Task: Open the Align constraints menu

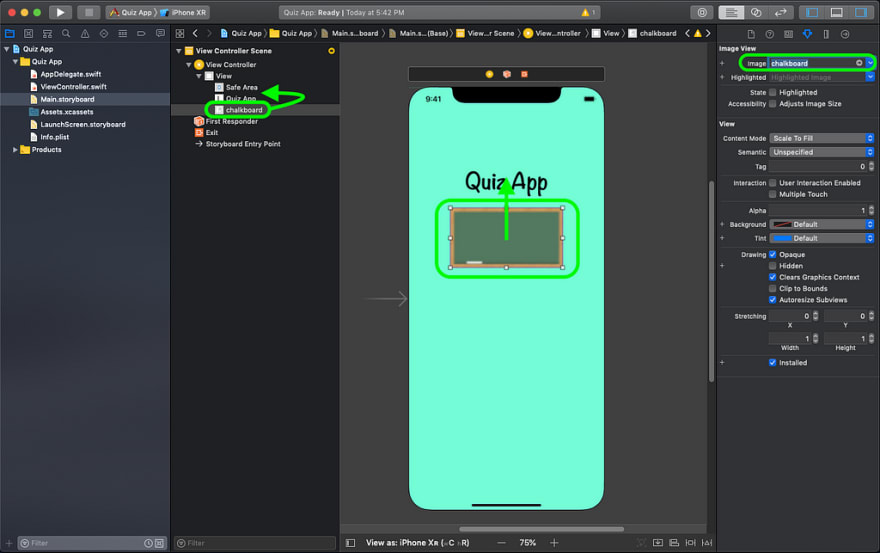Action: (674, 543)
